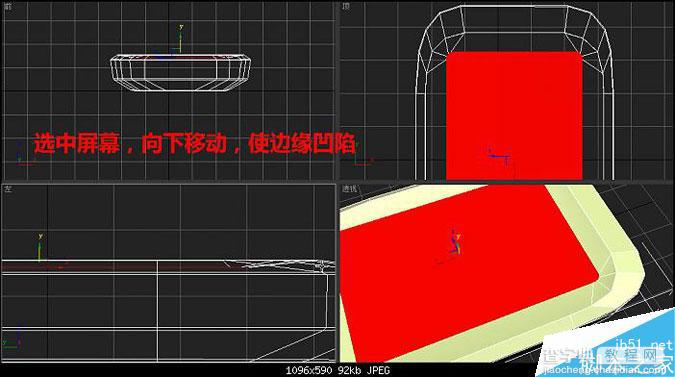Click the 透视 perspective viewport label
Screen dimensions: 675x377
[350, 188]
